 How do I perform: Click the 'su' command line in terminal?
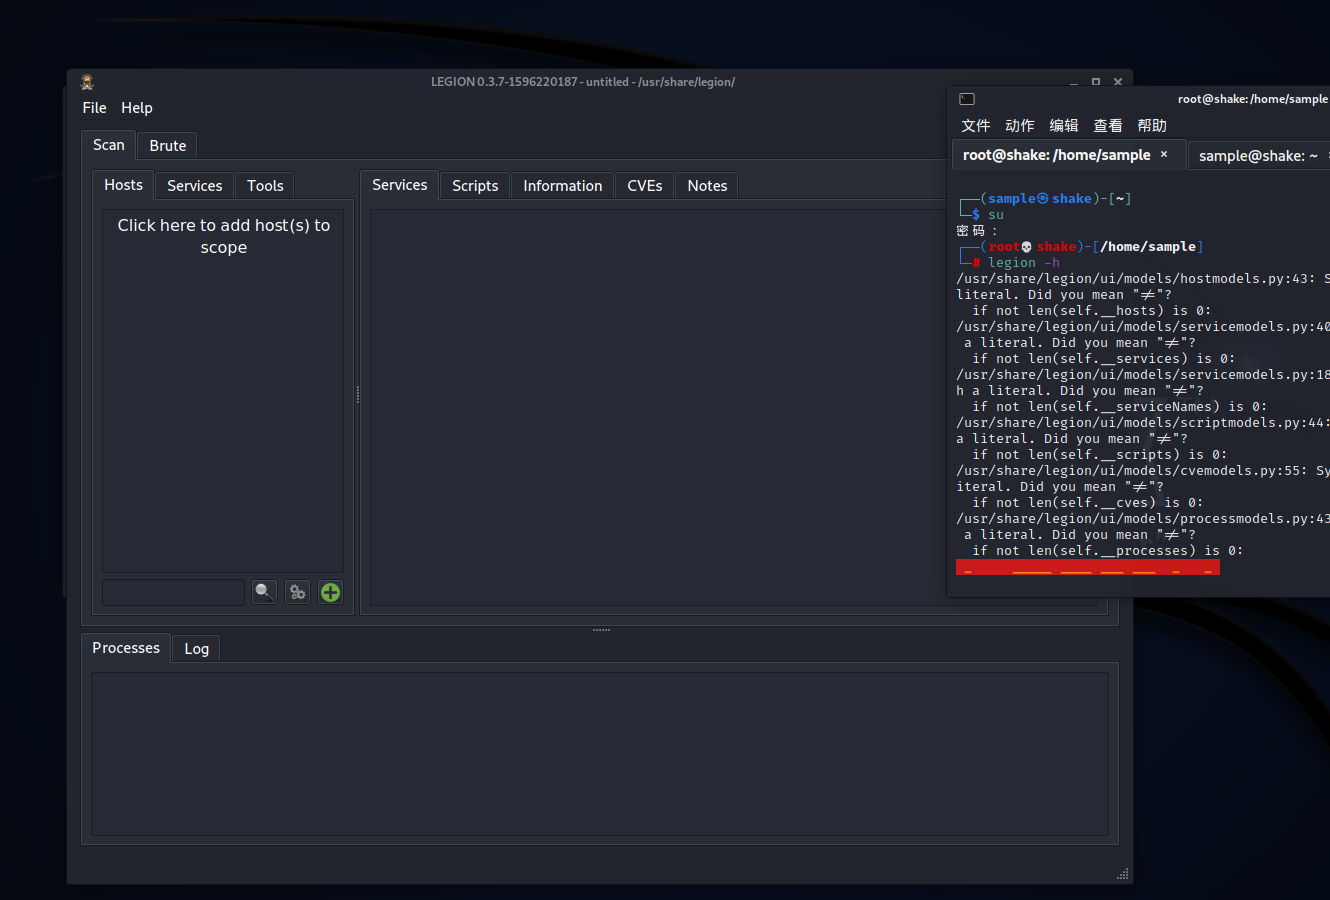coord(996,215)
